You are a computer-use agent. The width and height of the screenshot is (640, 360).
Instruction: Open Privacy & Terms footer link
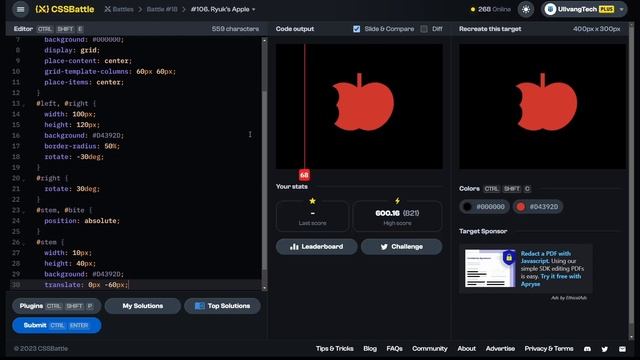[549, 349]
